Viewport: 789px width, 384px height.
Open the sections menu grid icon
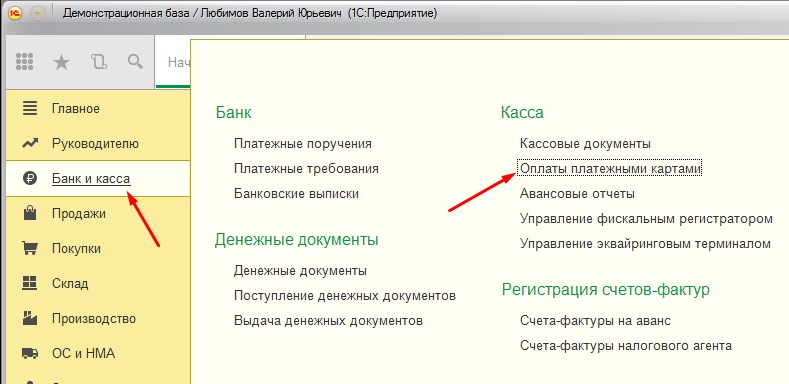pyautogui.click(x=25, y=62)
